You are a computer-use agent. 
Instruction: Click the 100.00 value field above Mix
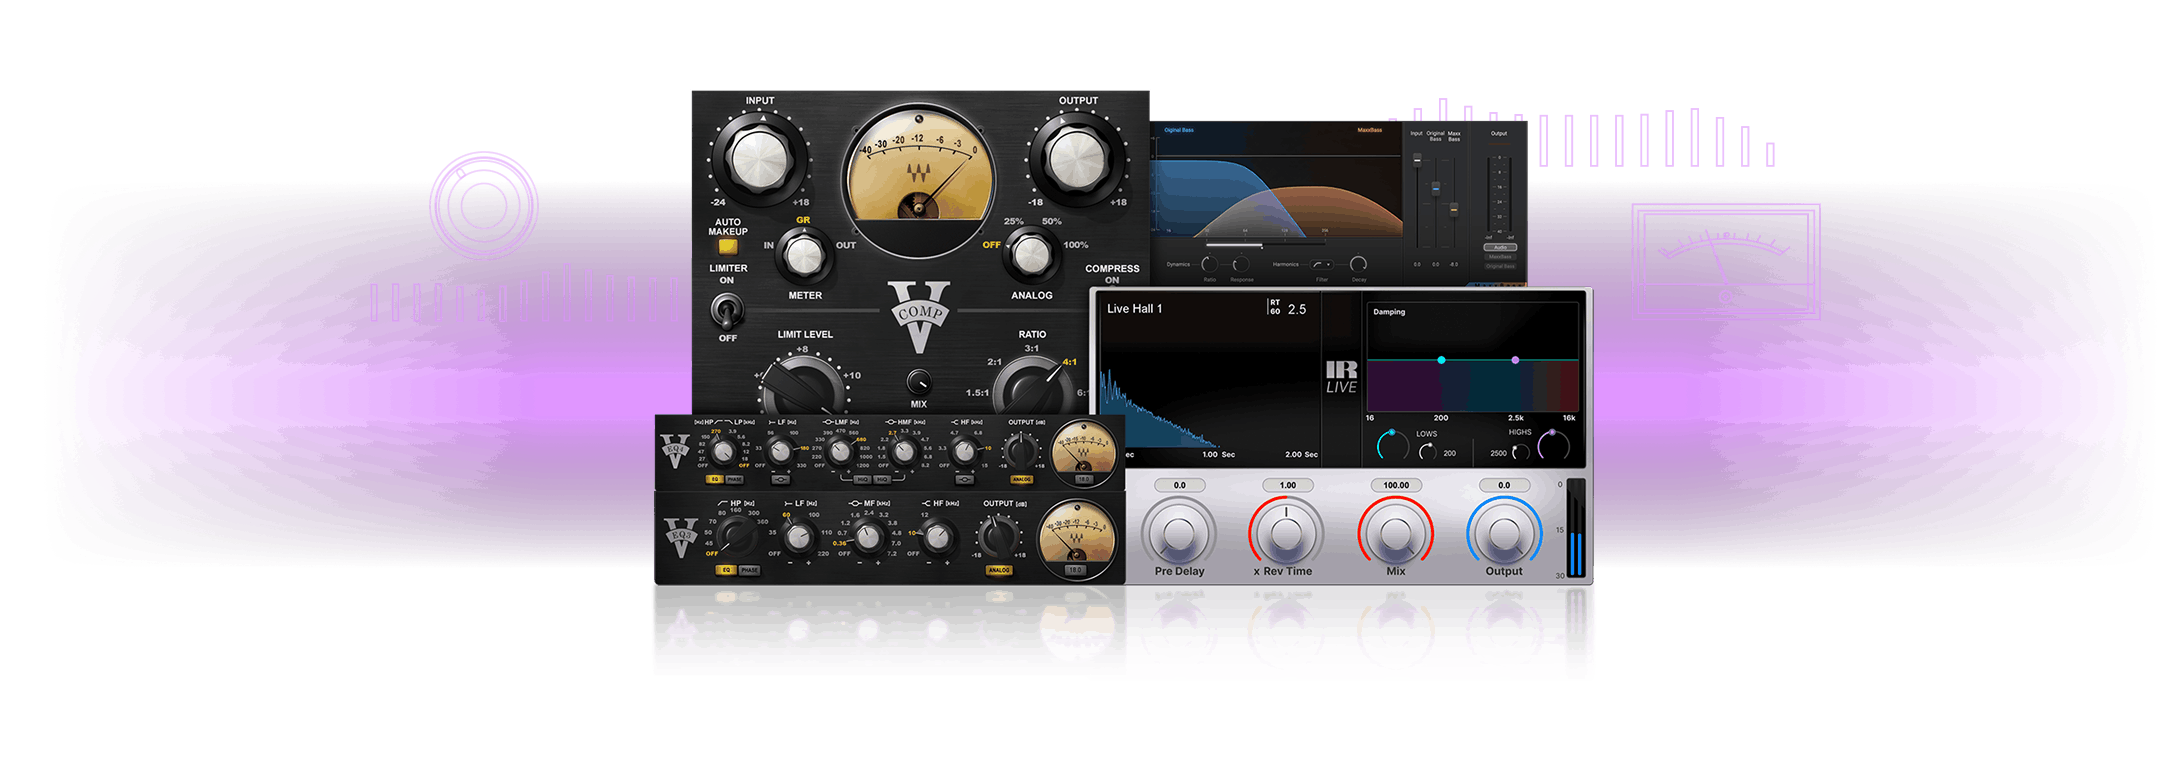pyautogui.click(x=1395, y=485)
